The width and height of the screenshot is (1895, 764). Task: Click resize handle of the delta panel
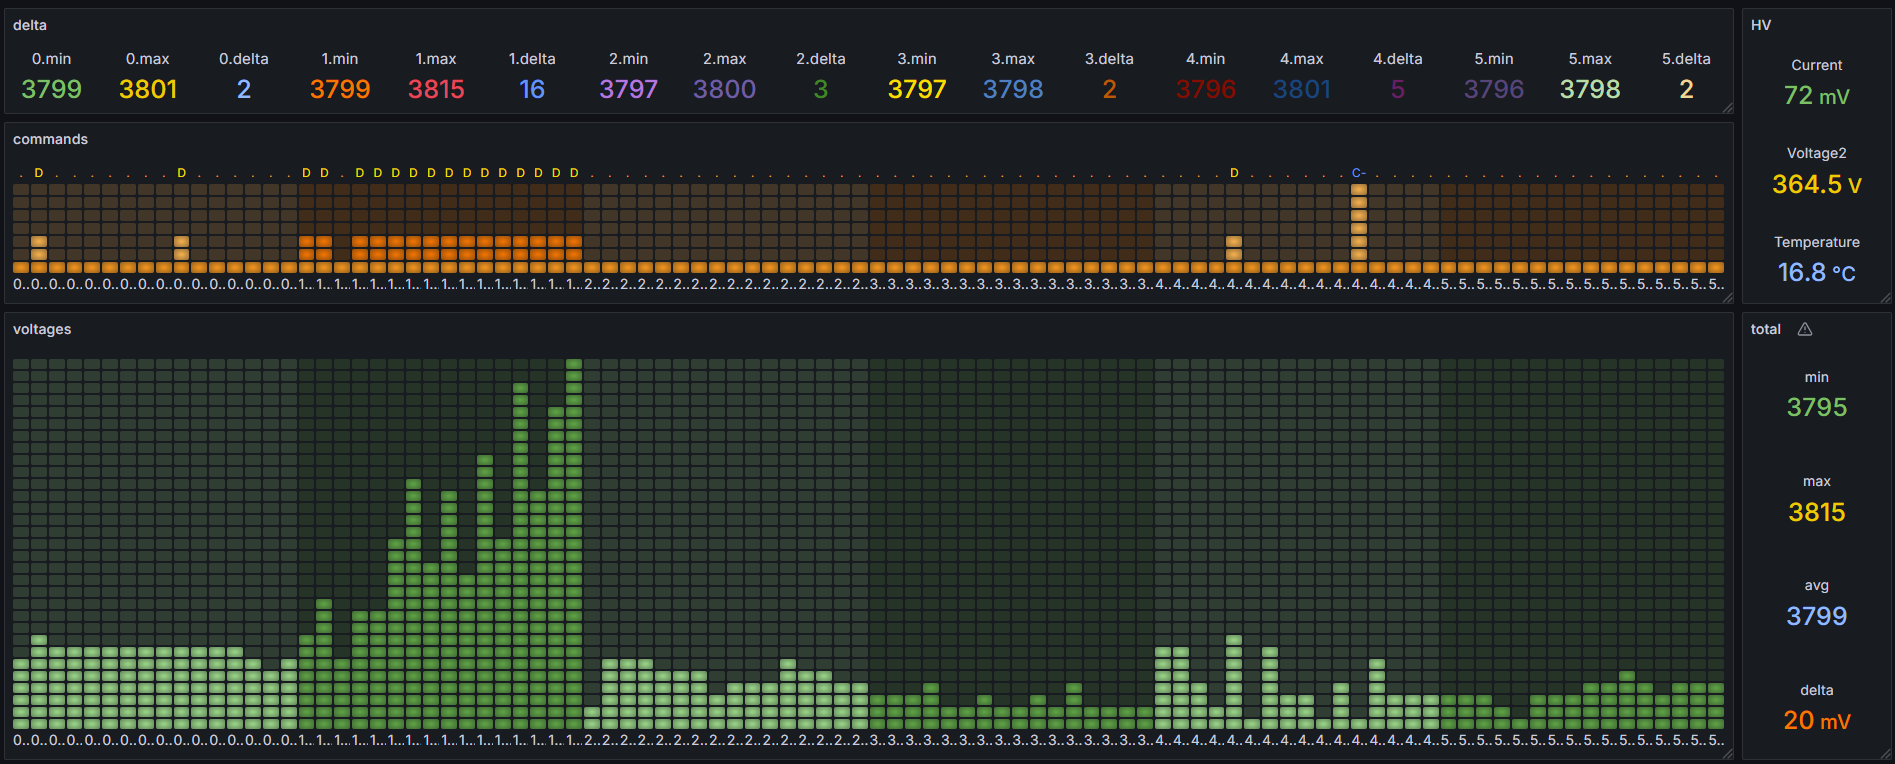click(1728, 108)
